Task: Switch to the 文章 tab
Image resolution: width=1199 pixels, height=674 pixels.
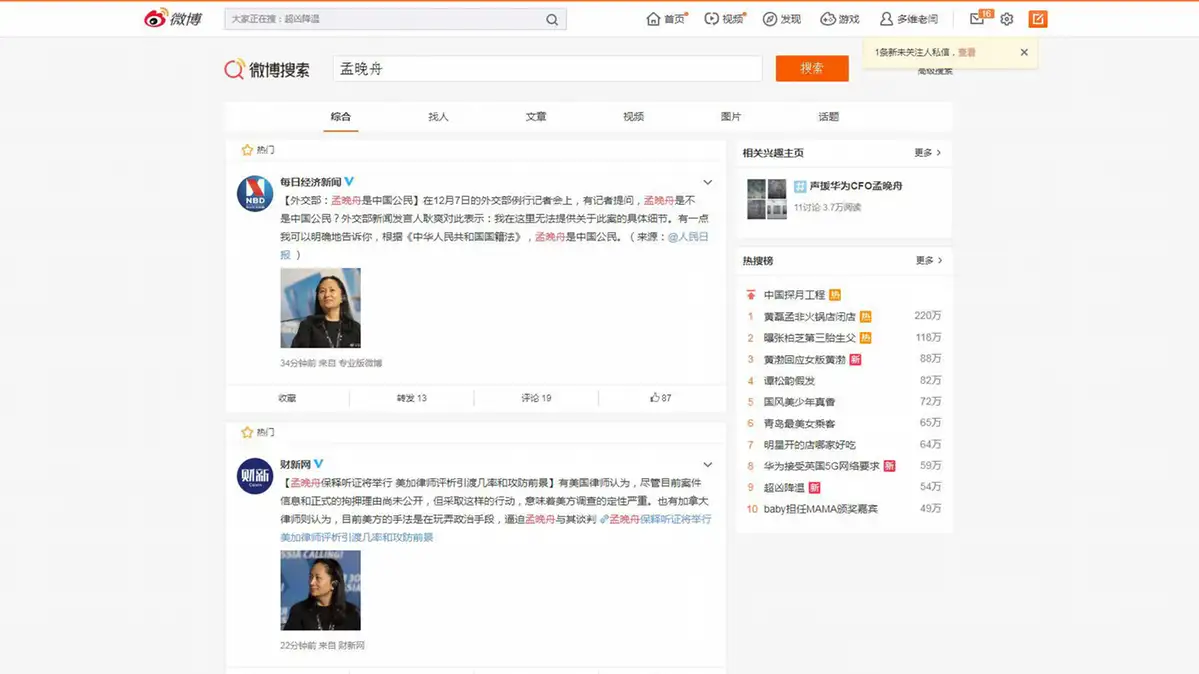Action: coord(536,117)
